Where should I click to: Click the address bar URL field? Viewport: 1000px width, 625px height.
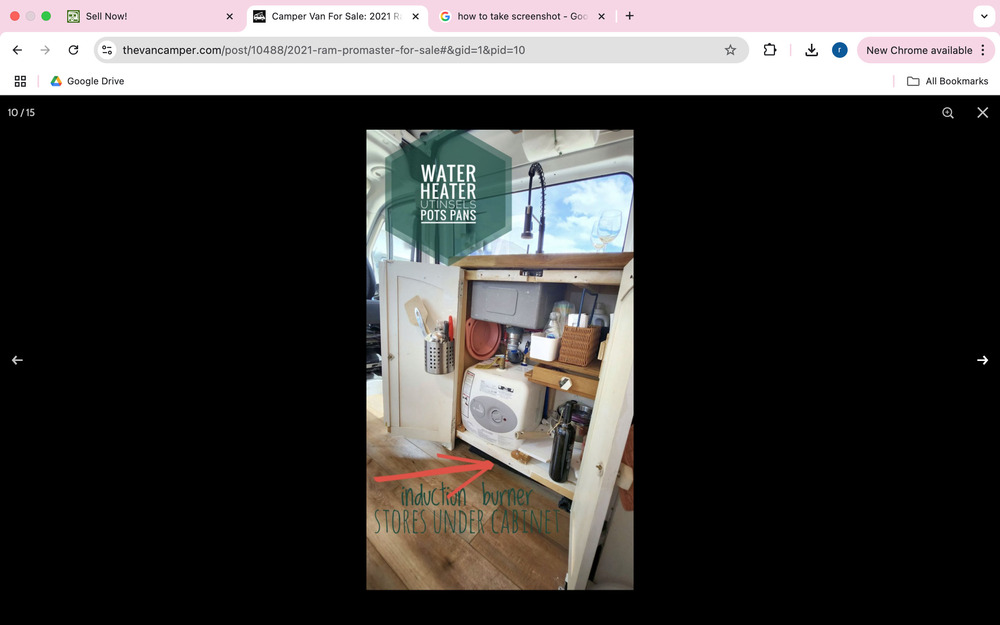click(400, 50)
